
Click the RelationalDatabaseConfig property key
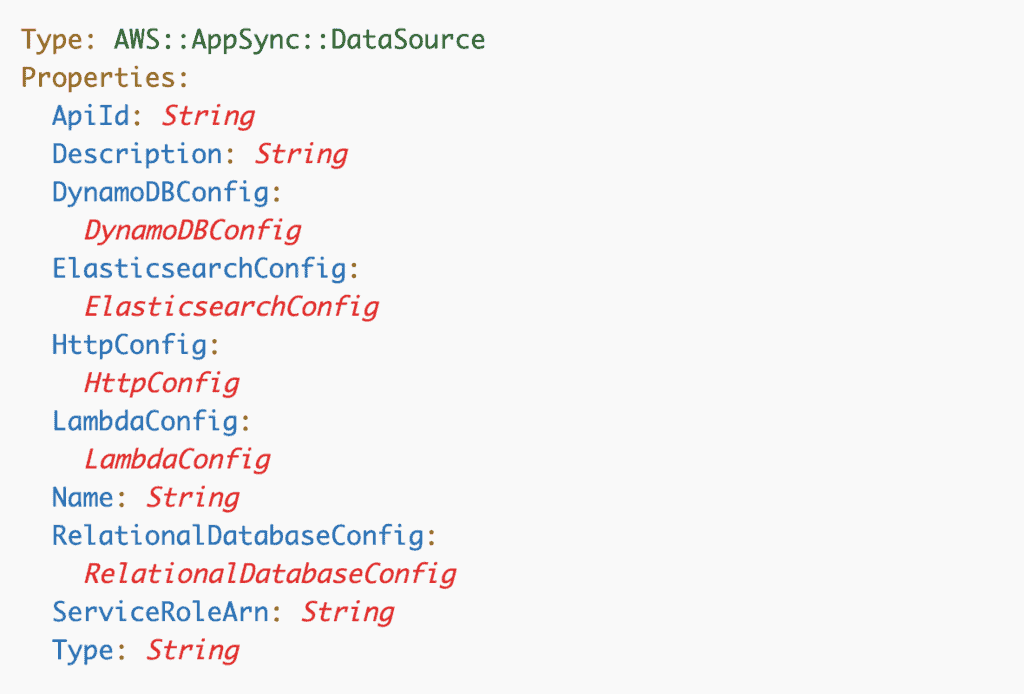(x=237, y=536)
